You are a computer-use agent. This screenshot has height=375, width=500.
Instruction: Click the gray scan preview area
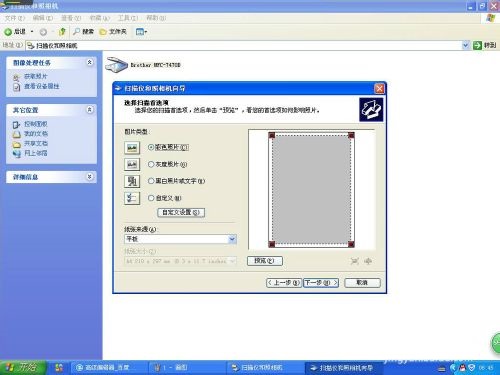pyautogui.click(x=311, y=190)
